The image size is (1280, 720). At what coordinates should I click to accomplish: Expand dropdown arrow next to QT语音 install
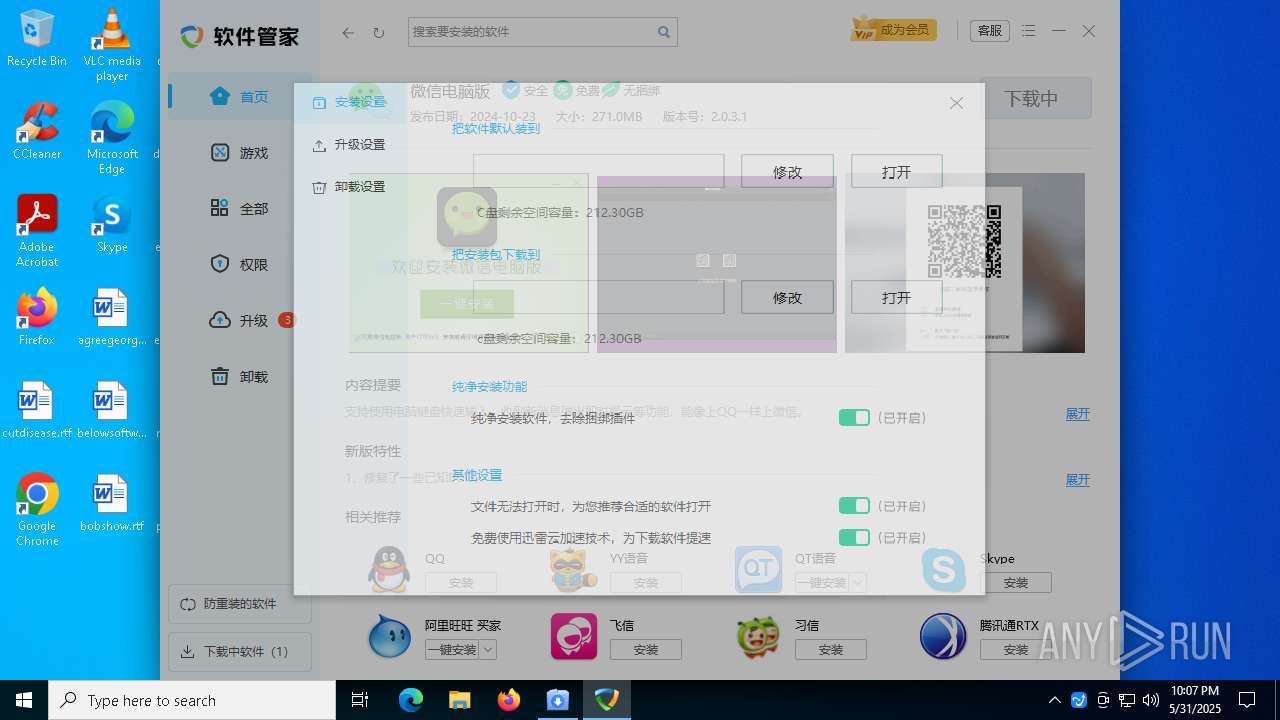(x=858, y=582)
